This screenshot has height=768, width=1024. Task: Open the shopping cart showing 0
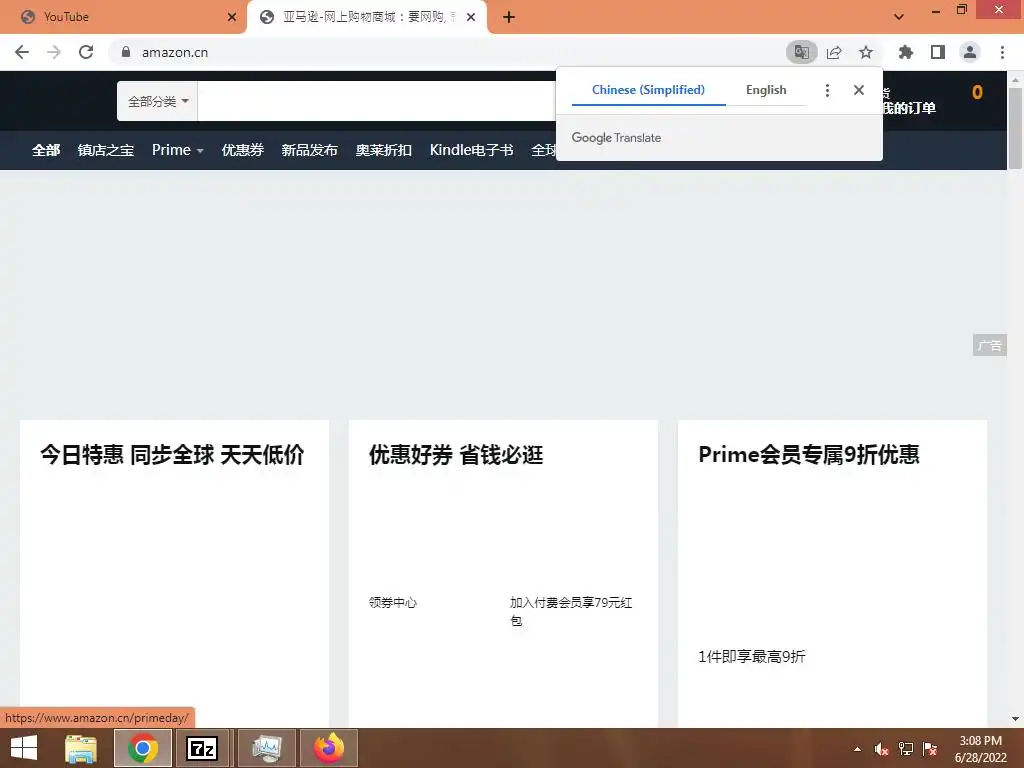click(977, 93)
